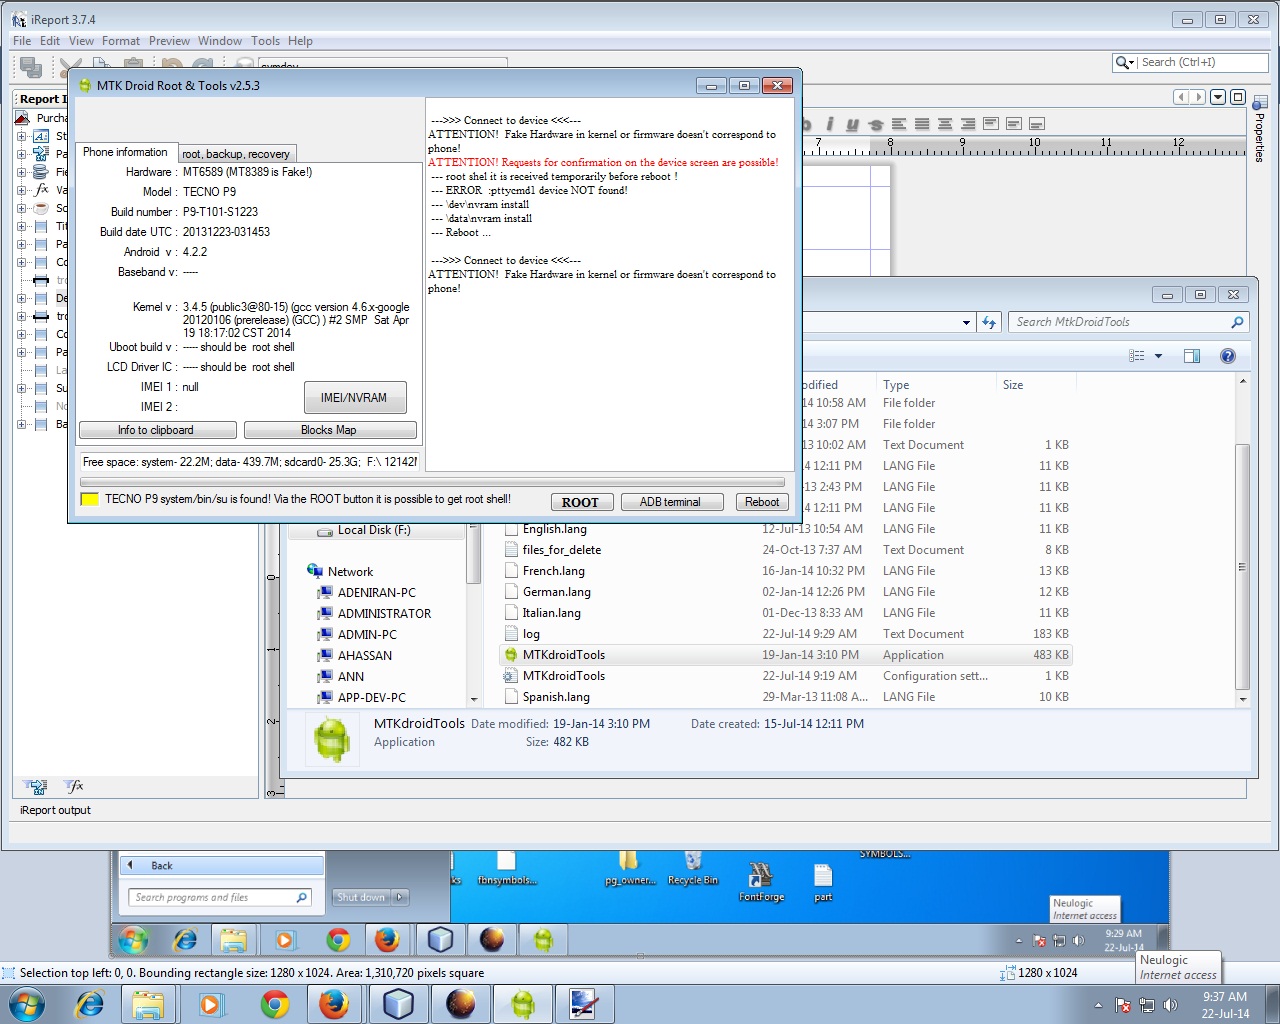Open Explorer address bar history dropdown
The width and height of the screenshot is (1280, 1024).
(x=966, y=322)
